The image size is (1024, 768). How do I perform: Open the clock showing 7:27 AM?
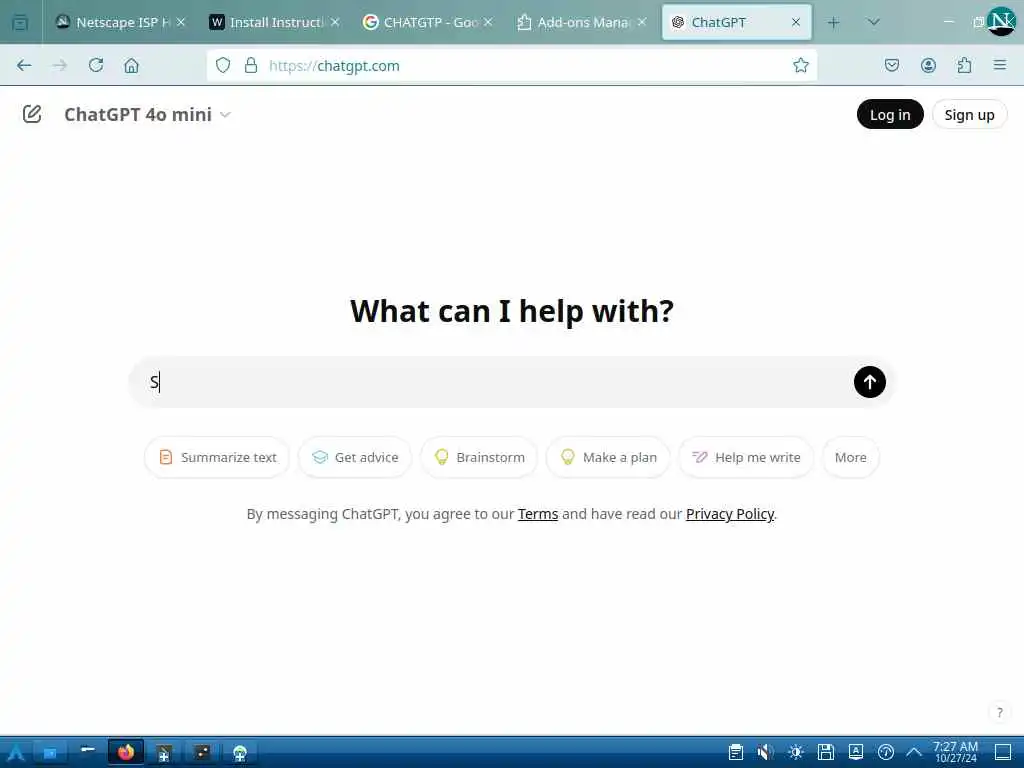955,752
